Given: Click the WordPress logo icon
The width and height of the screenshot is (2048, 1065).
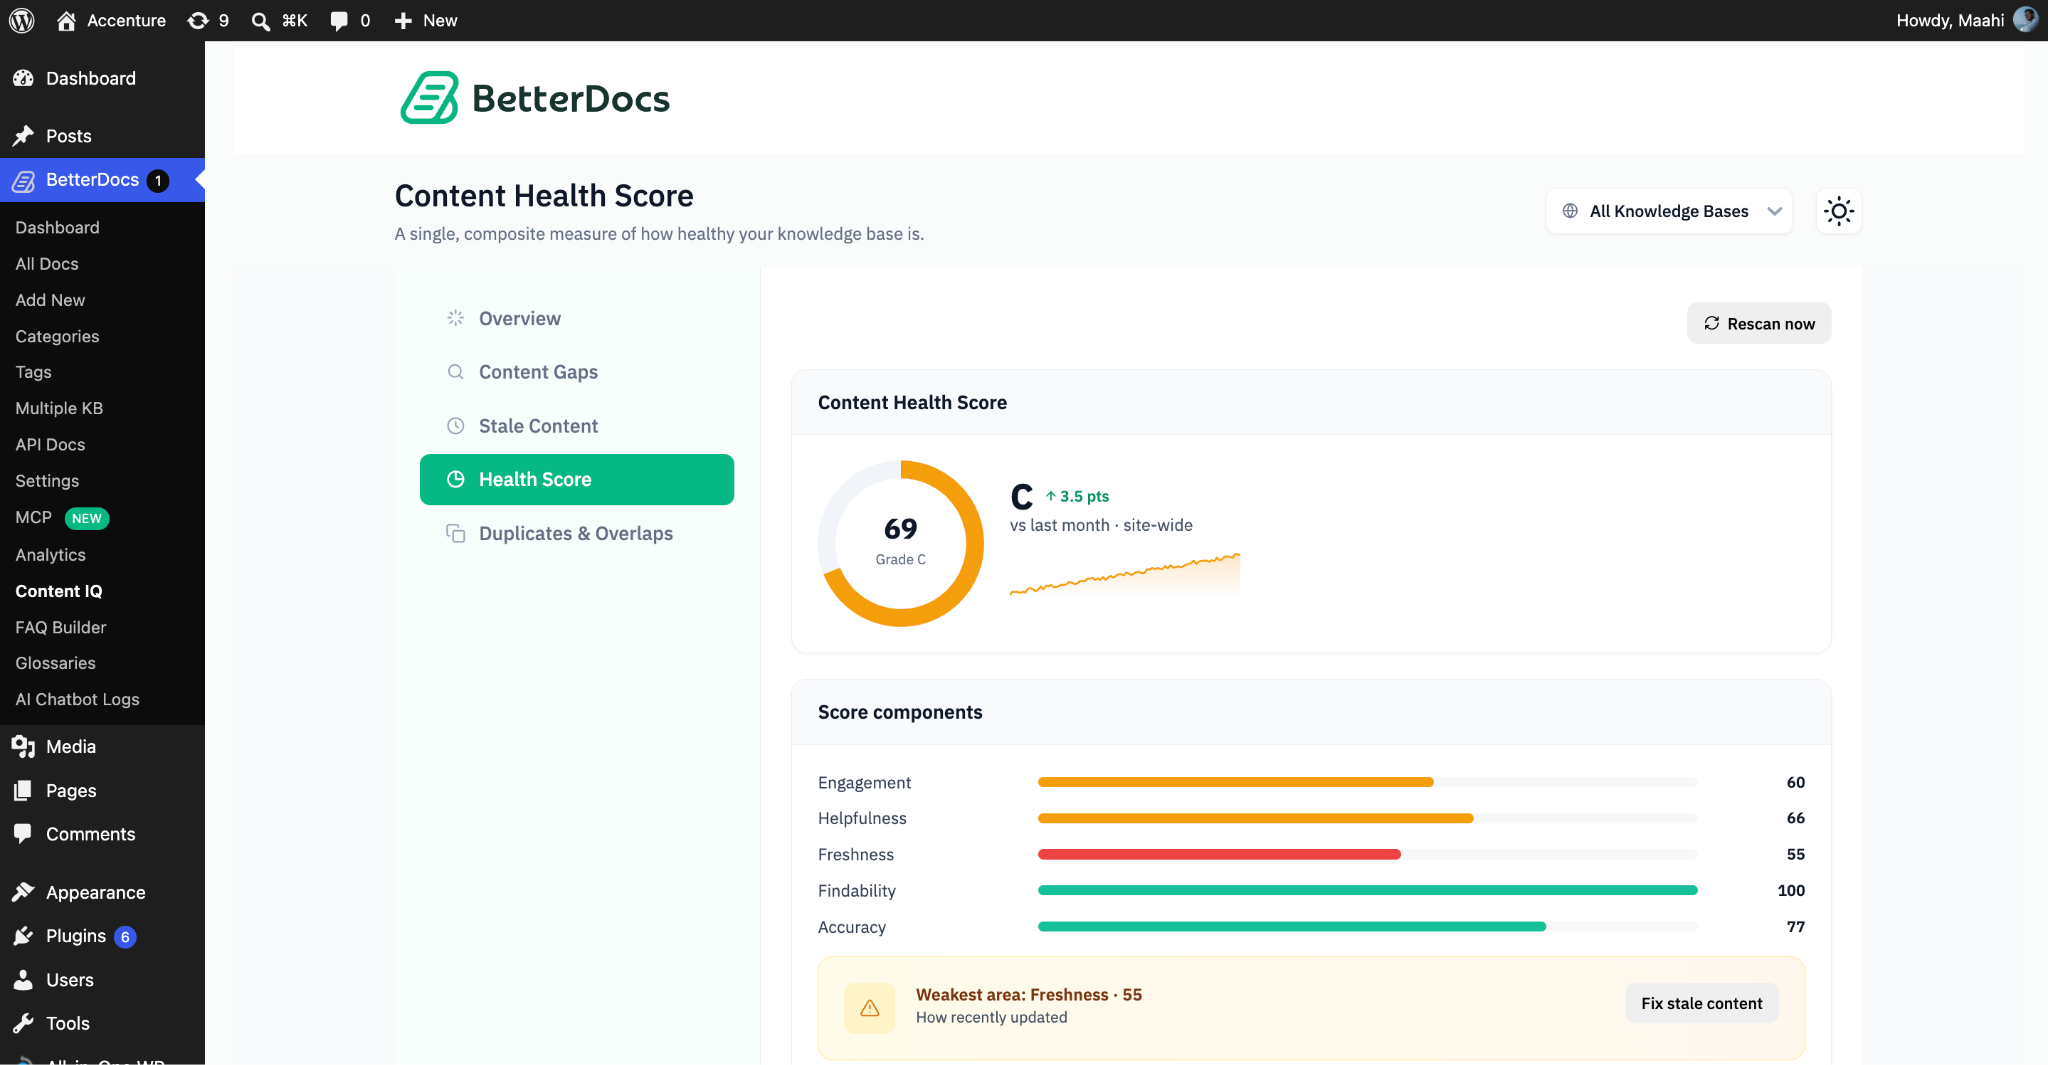Looking at the screenshot, I should click(x=22, y=20).
